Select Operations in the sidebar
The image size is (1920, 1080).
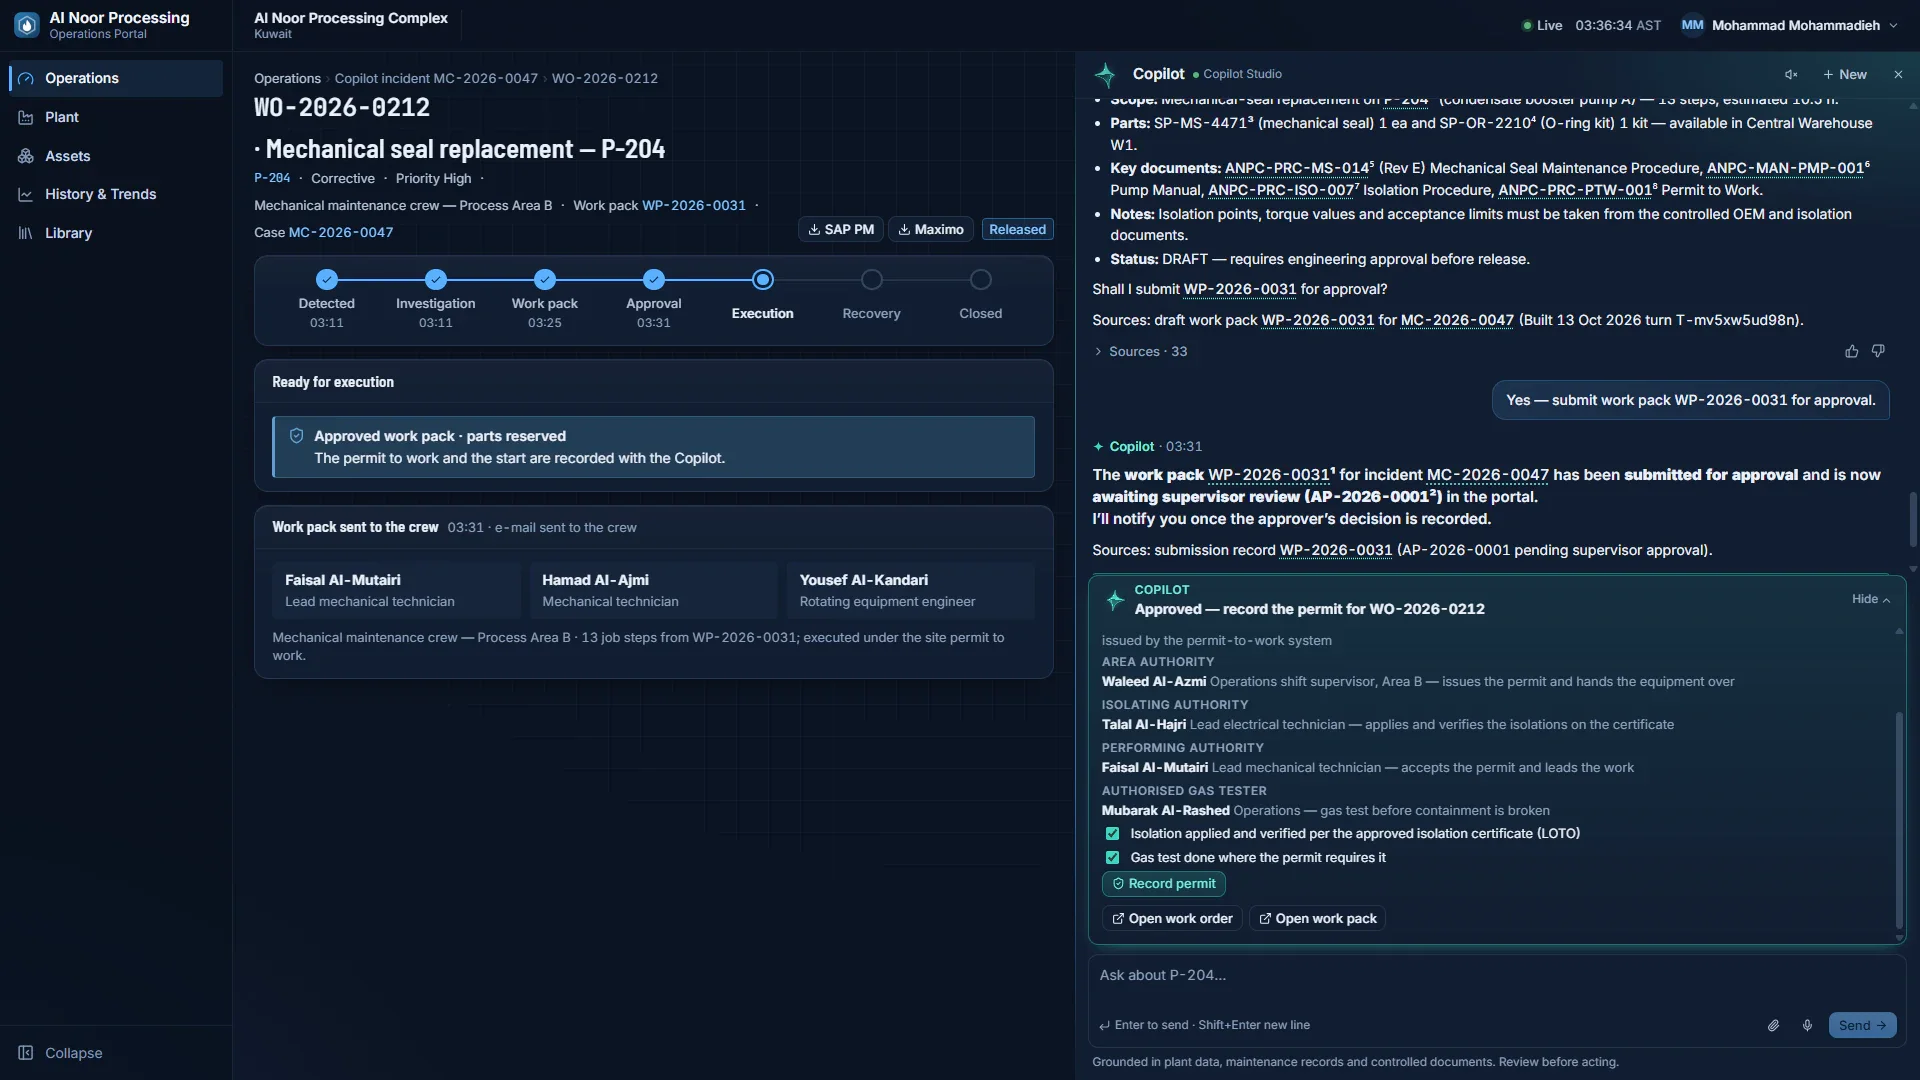[x=116, y=78]
